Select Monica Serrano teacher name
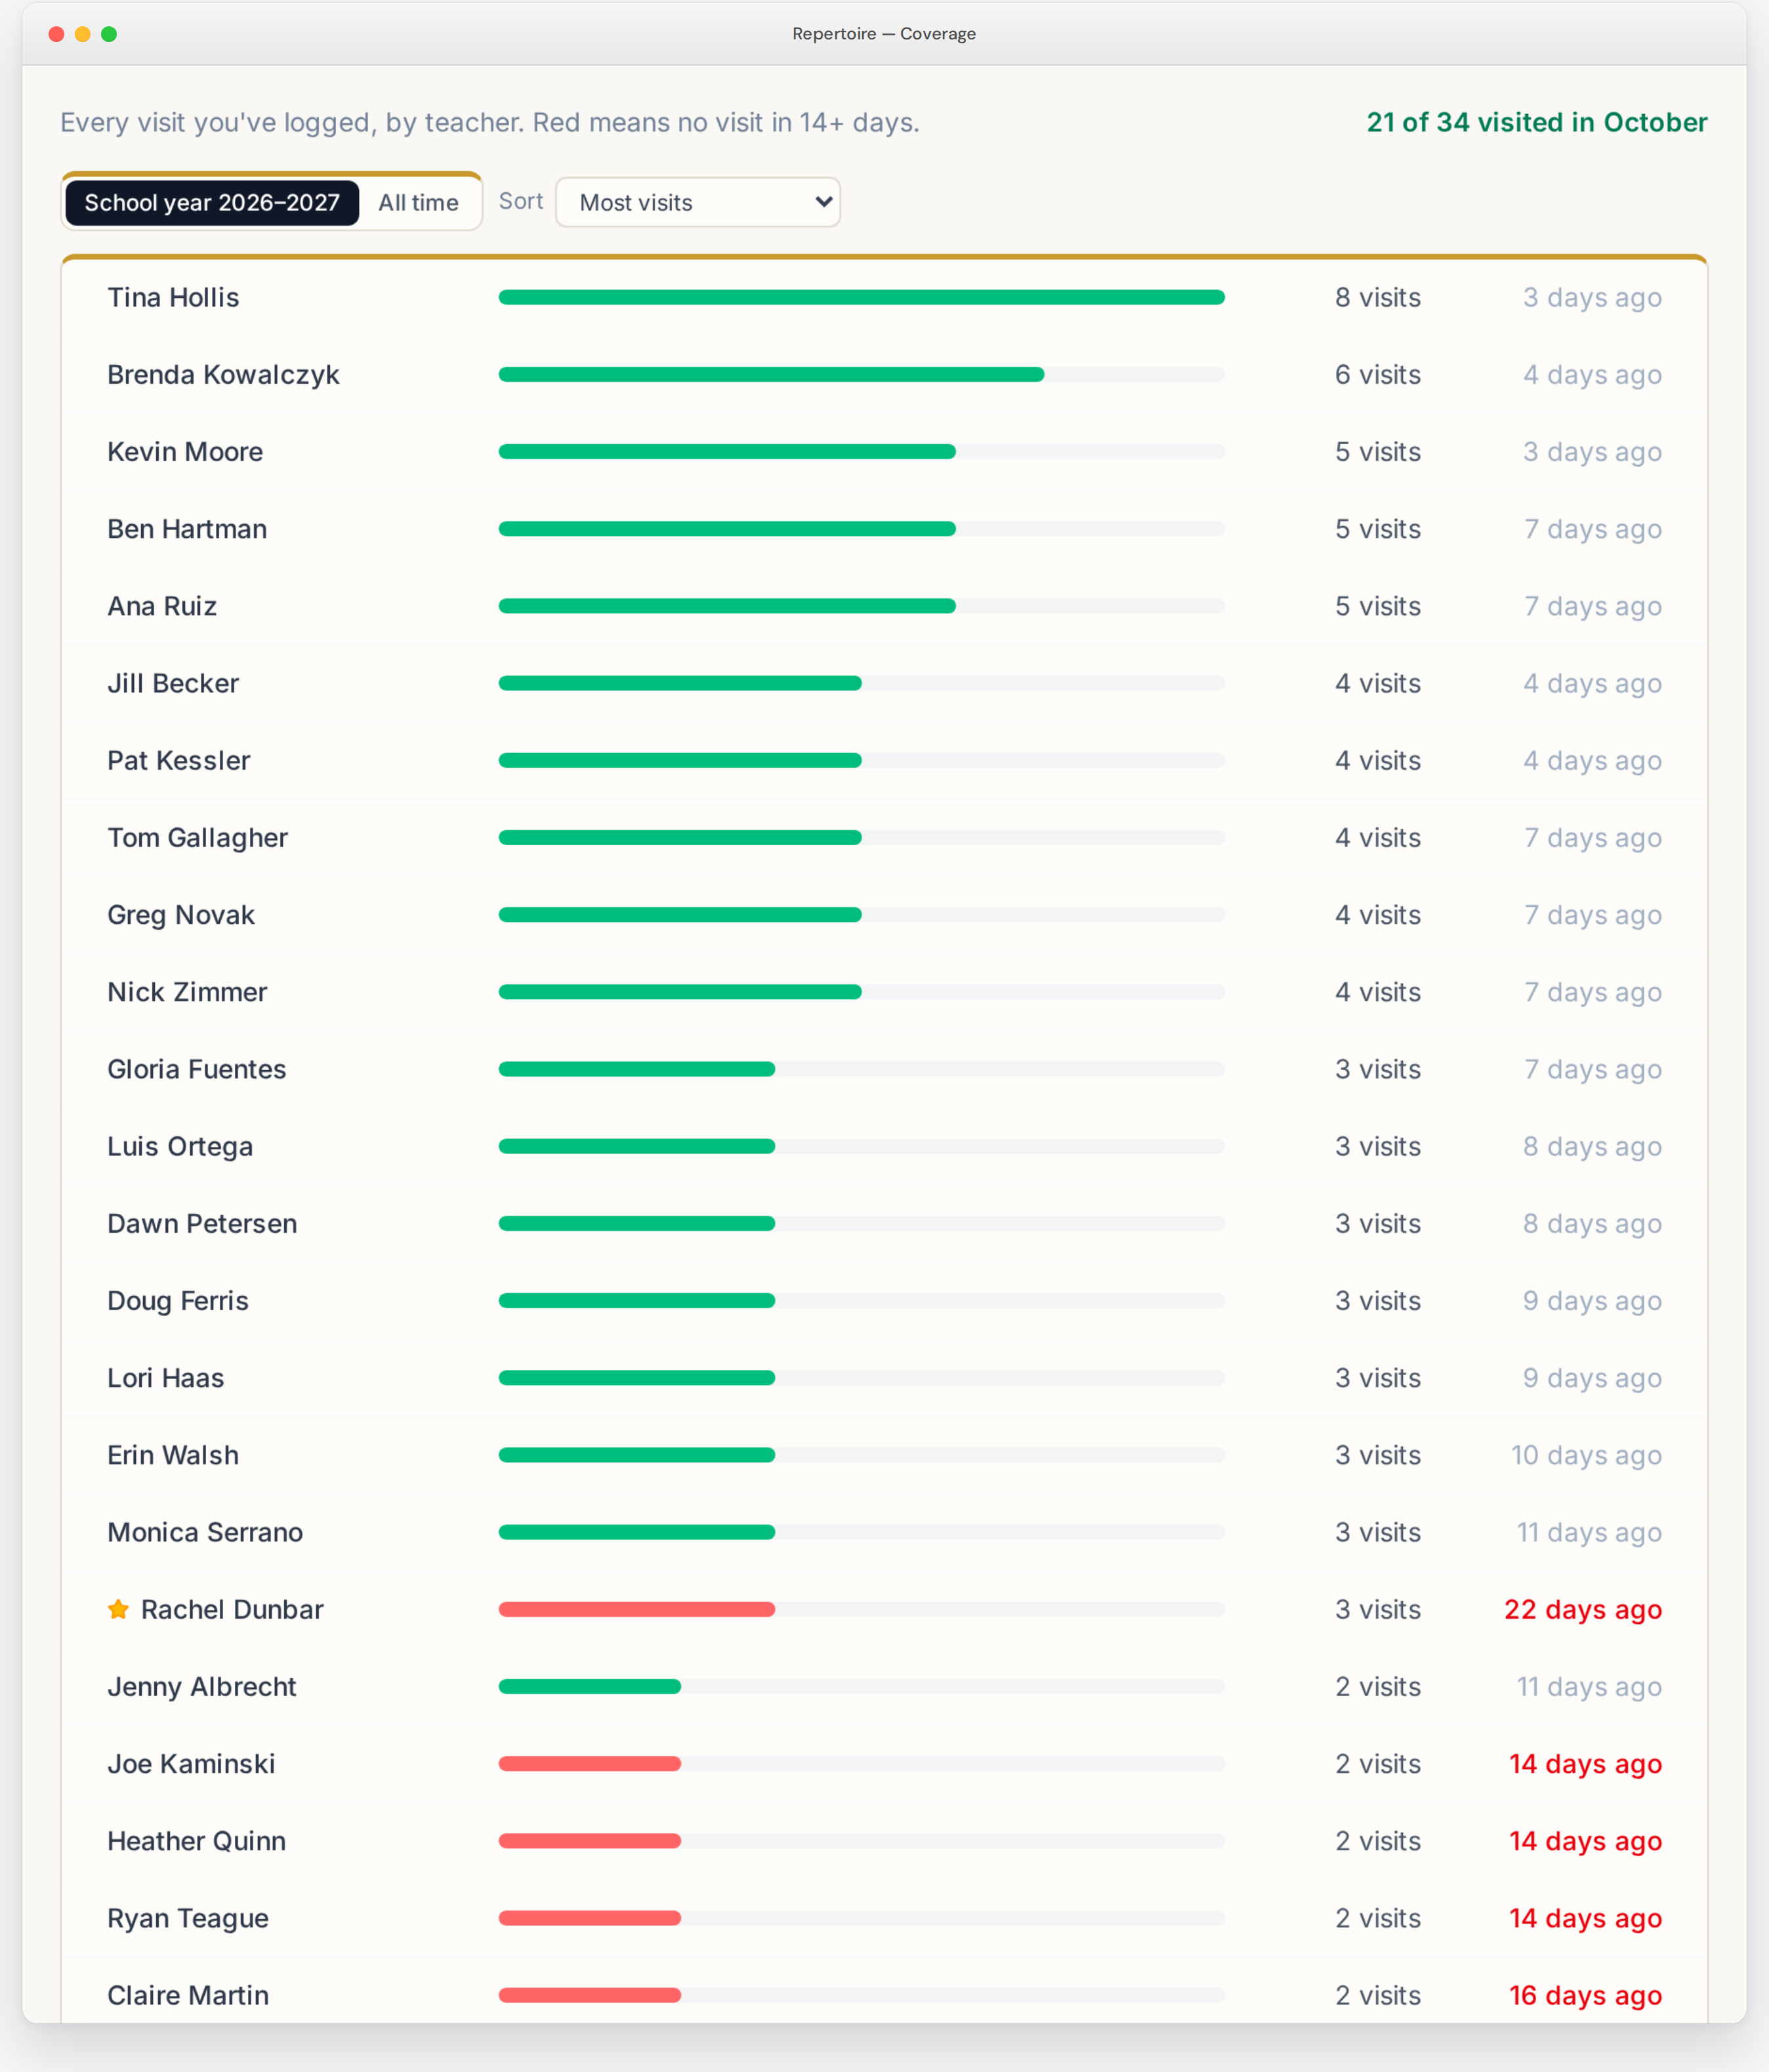The height and width of the screenshot is (2072, 1769). 205,1532
